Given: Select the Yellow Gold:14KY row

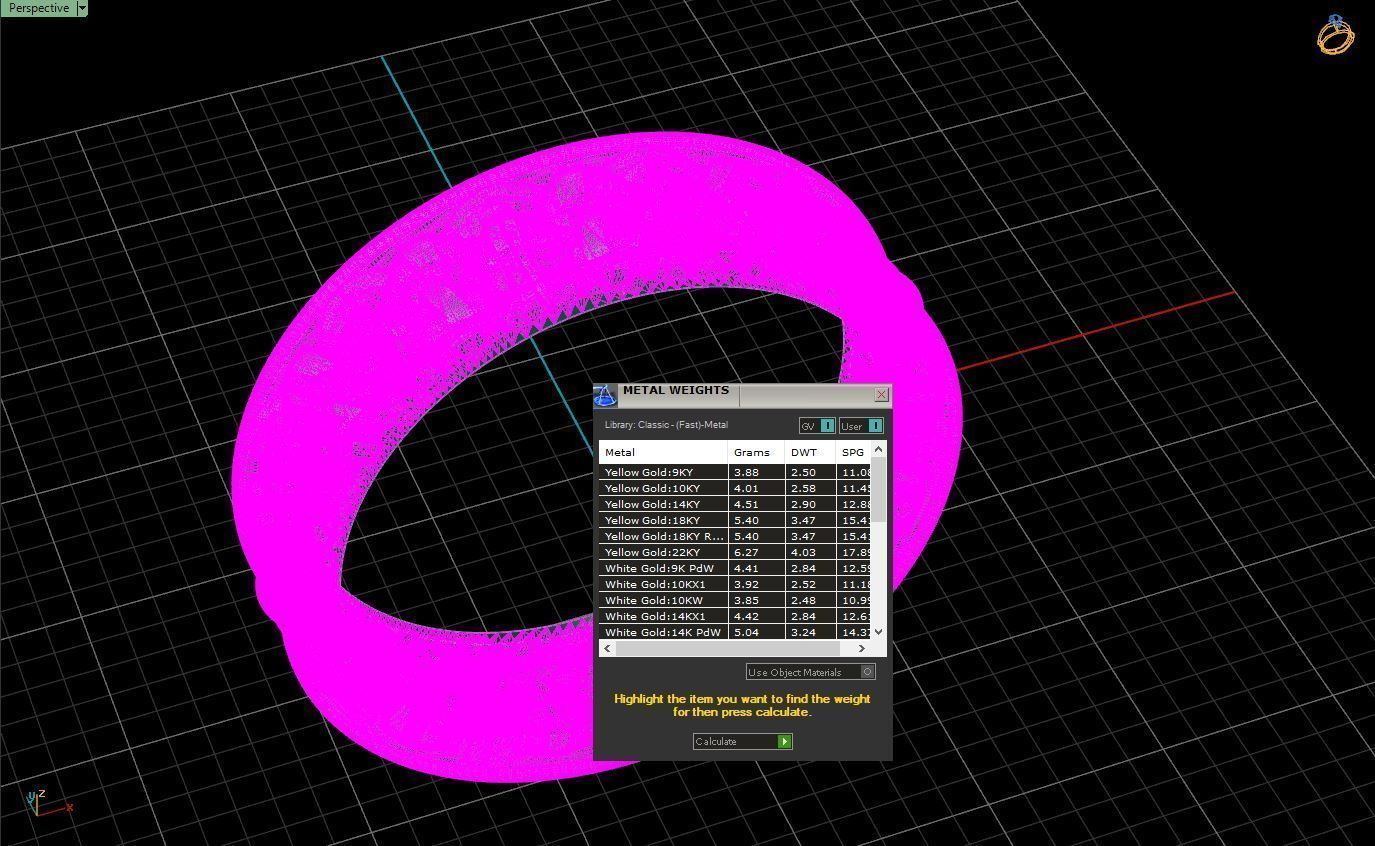Looking at the screenshot, I should coord(736,504).
